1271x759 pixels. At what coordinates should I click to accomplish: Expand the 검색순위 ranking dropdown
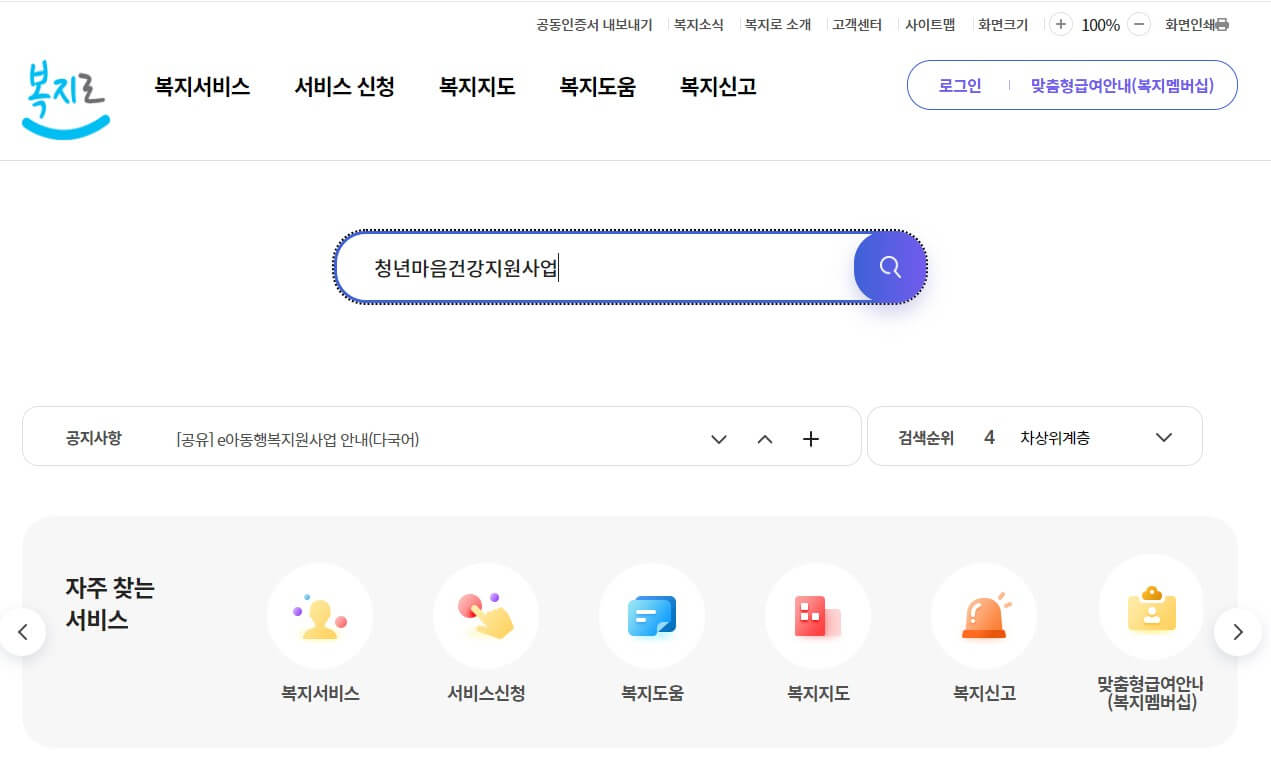point(1163,437)
